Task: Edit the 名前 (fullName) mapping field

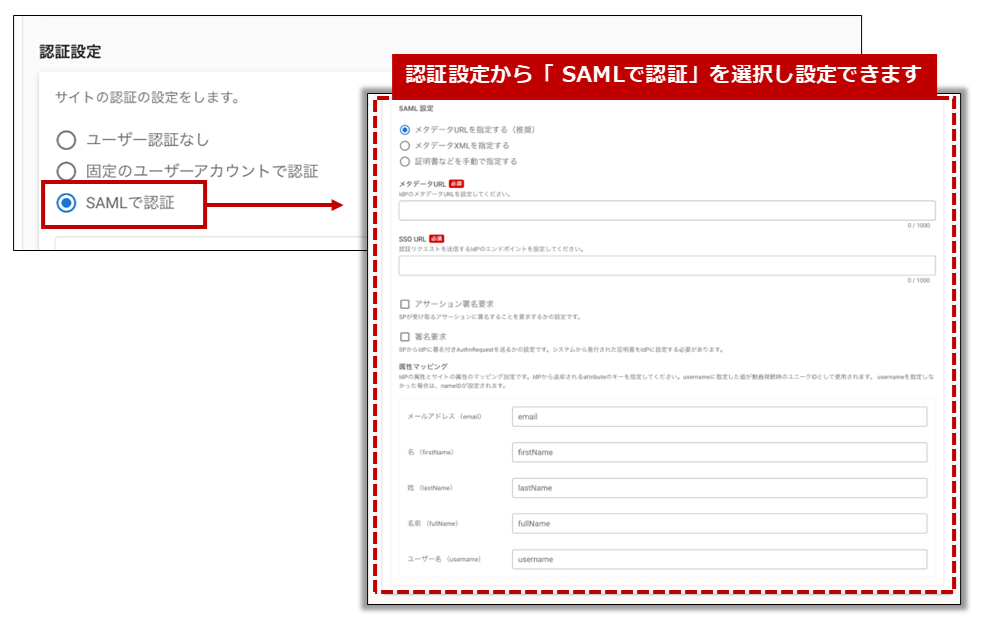Action: click(719, 524)
